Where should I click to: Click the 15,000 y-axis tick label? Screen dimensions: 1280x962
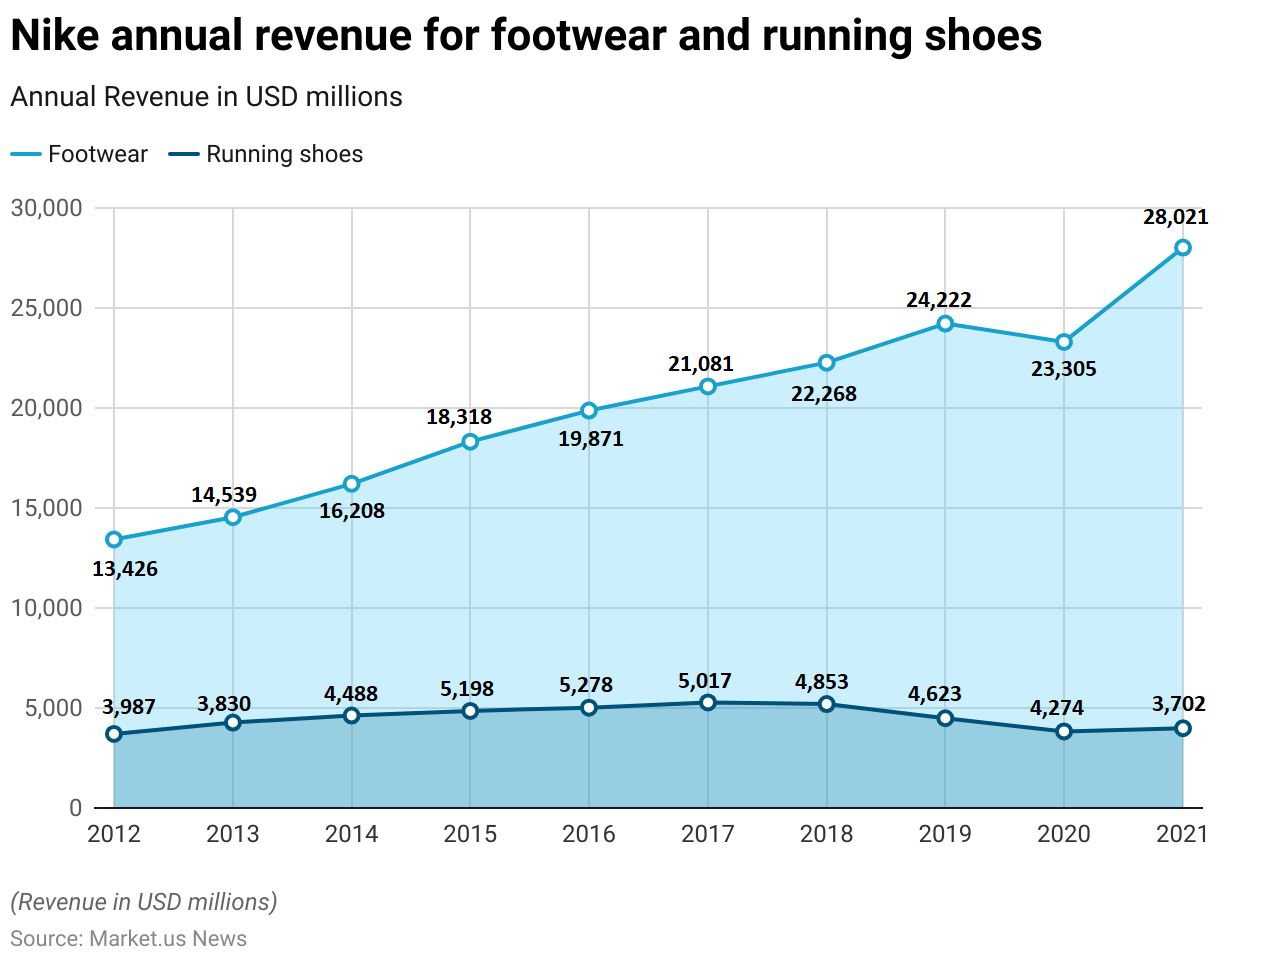pyautogui.click(x=46, y=508)
